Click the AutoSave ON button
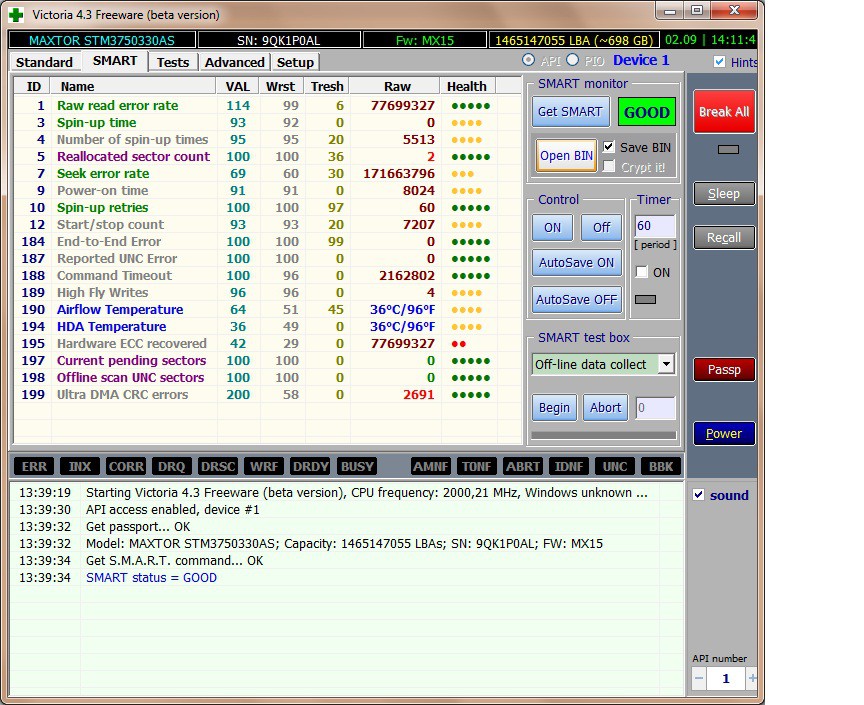This screenshot has width=864, height=705. click(x=576, y=263)
